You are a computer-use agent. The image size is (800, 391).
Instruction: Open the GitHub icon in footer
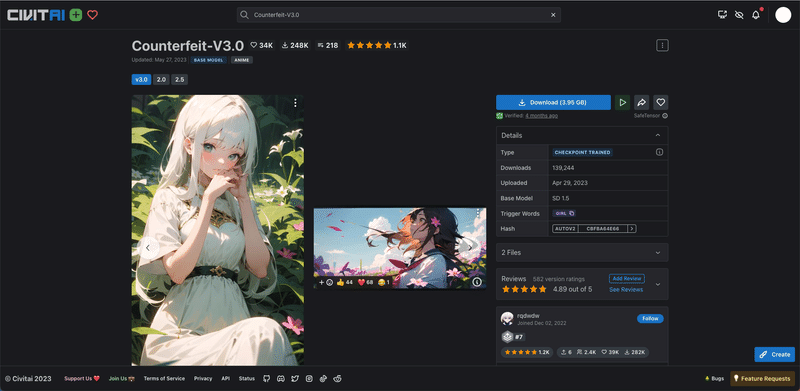click(266, 379)
